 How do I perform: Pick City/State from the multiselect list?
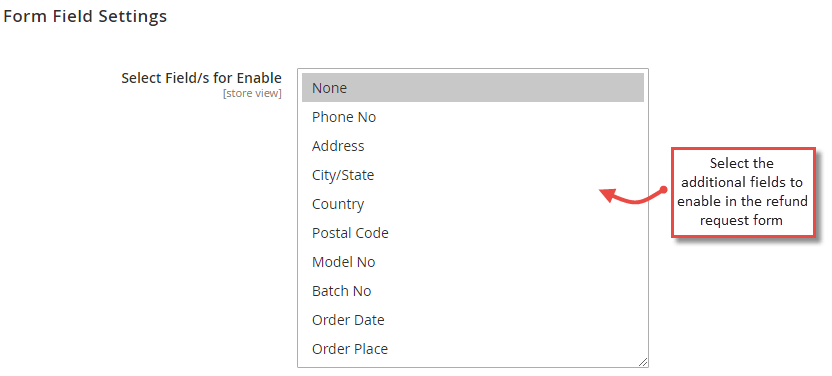(x=473, y=175)
